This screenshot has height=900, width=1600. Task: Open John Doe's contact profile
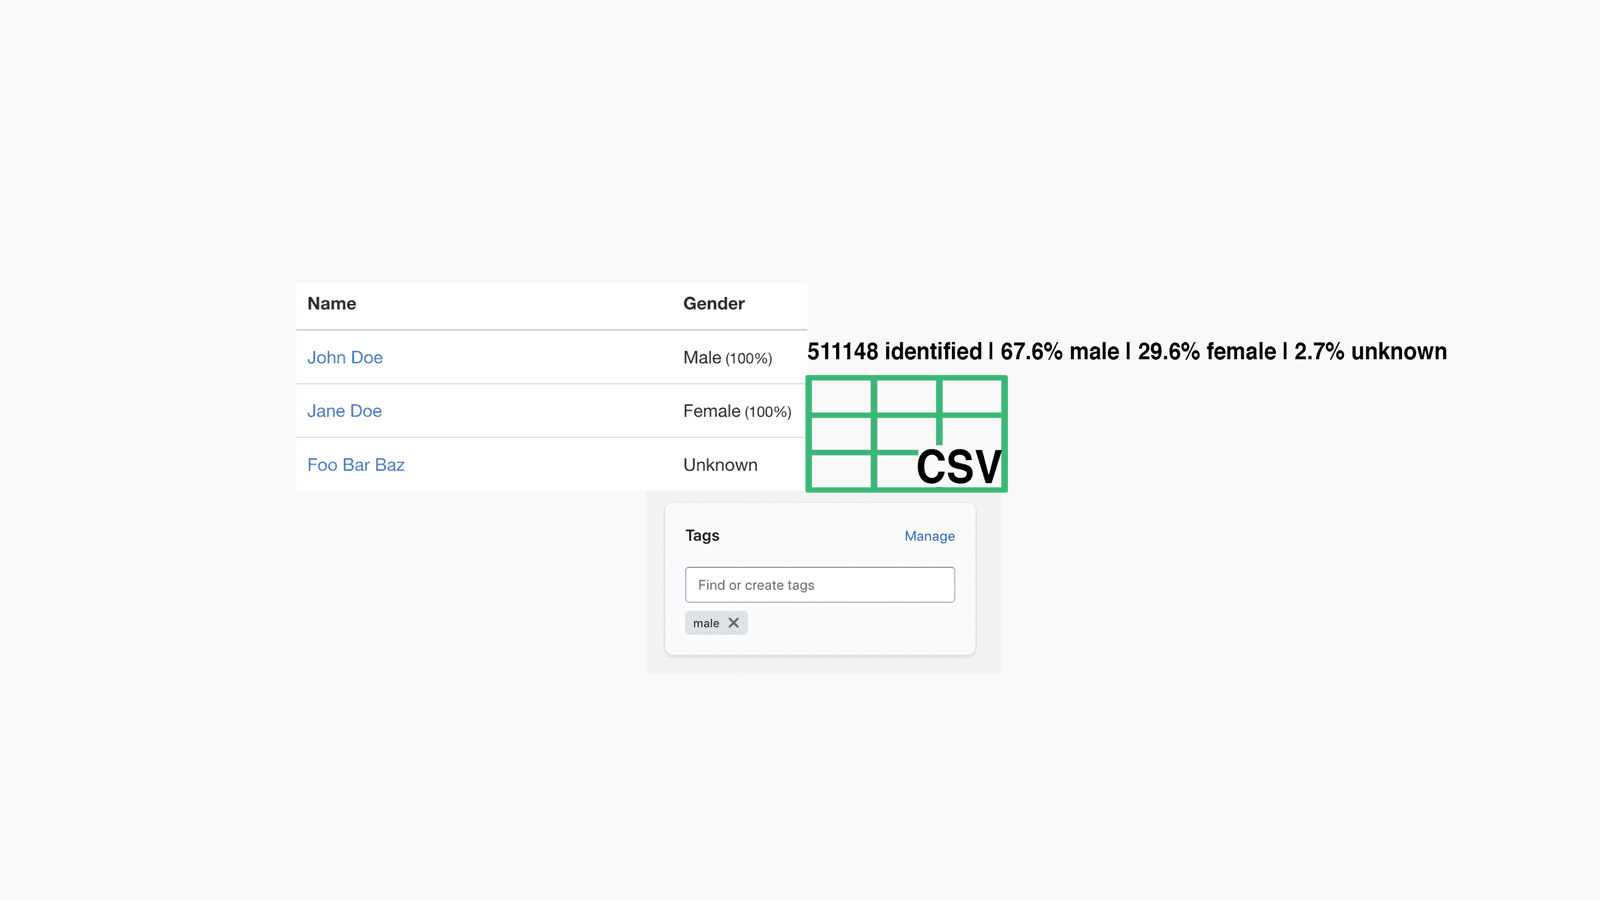345,357
